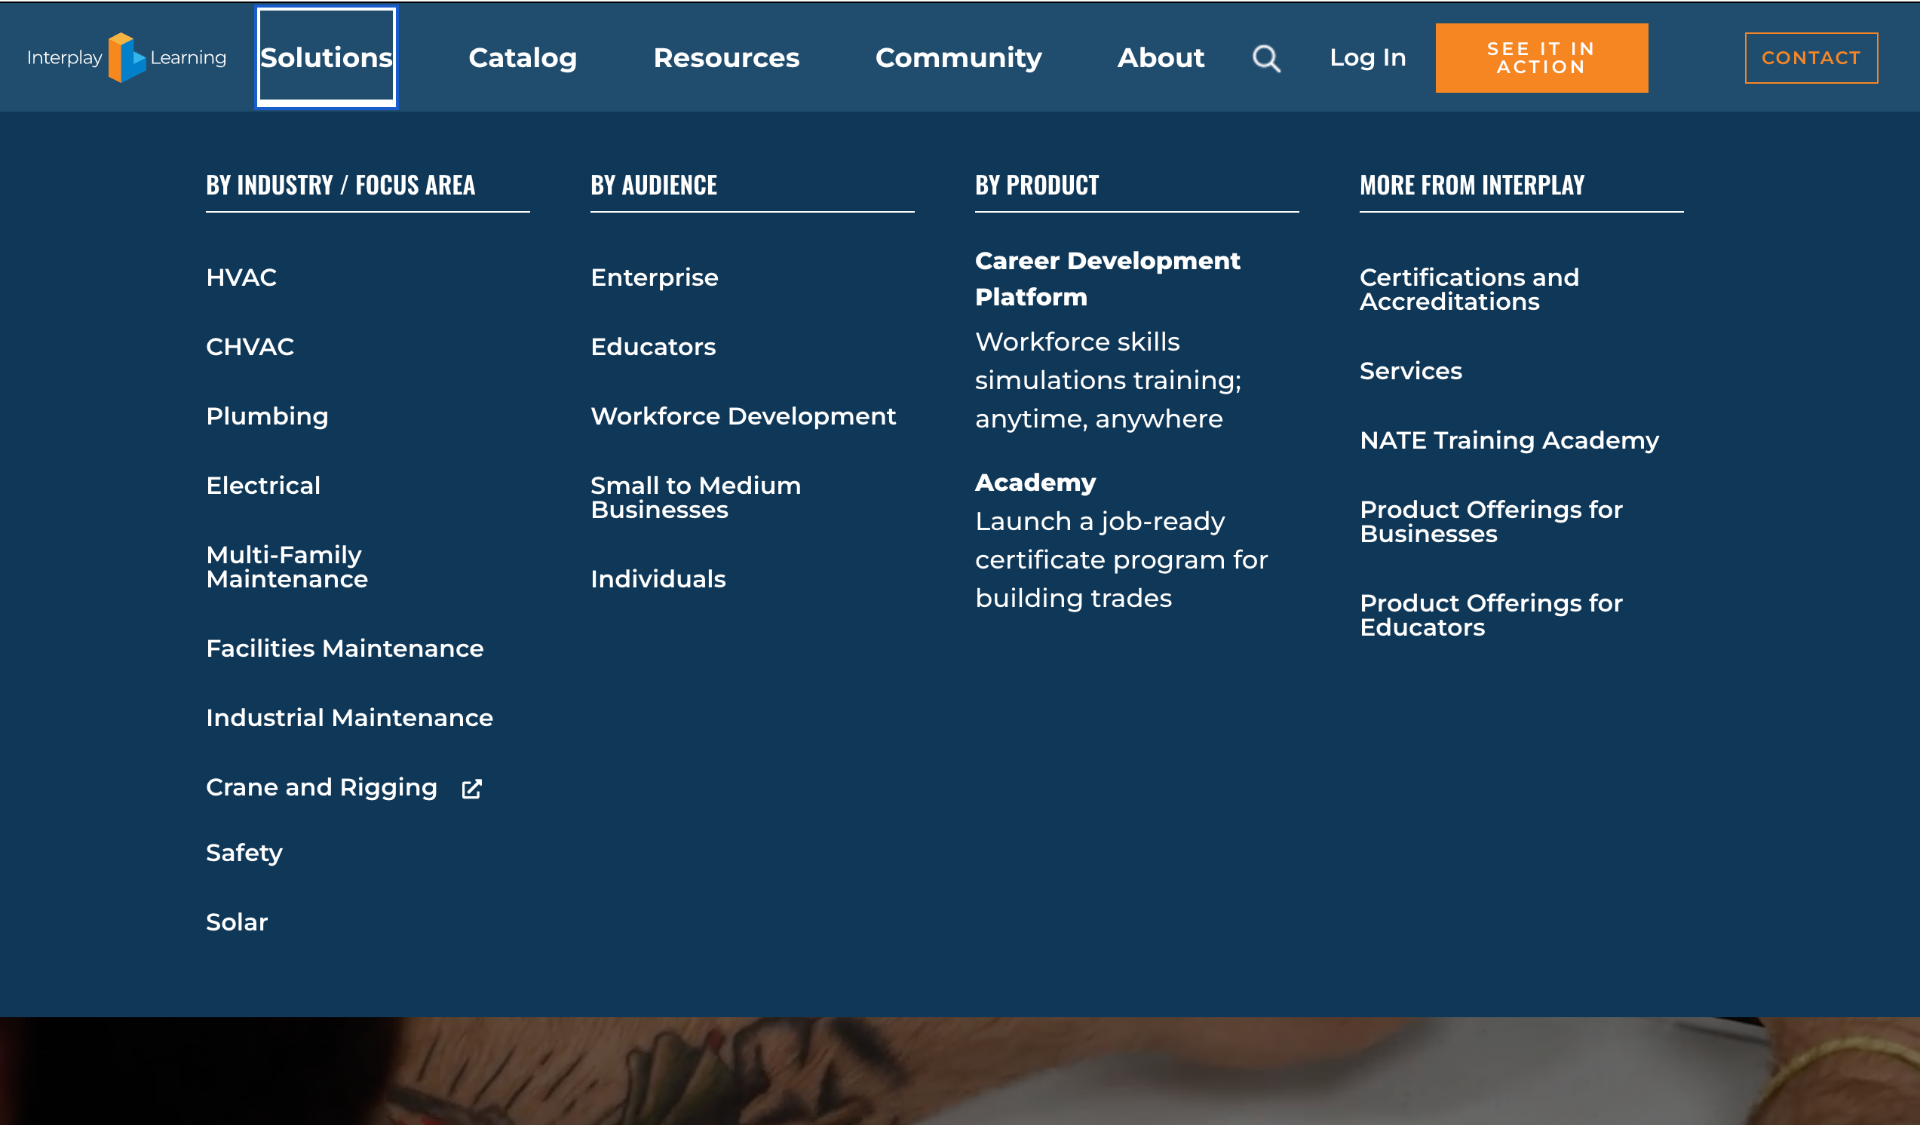Viewport: 1920px width, 1125px height.
Task: Select Educators audience link
Action: [x=653, y=347]
